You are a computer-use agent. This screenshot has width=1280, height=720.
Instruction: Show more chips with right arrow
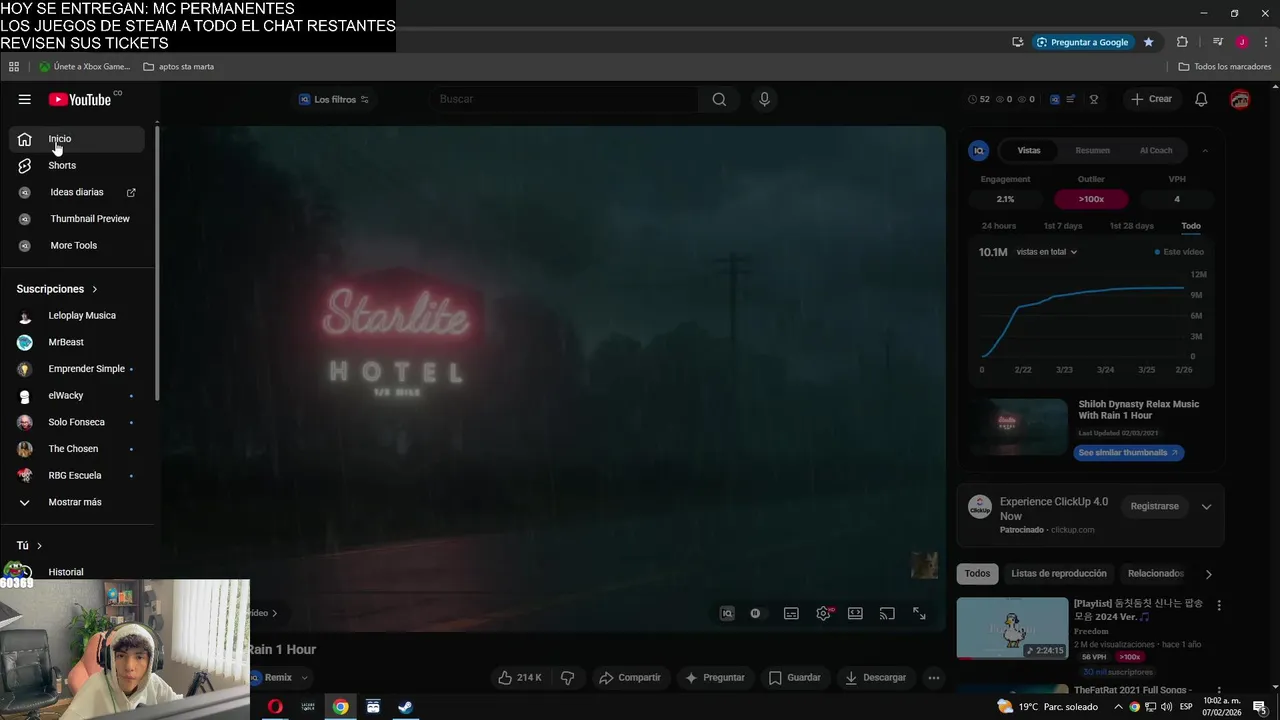coord(1208,574)
